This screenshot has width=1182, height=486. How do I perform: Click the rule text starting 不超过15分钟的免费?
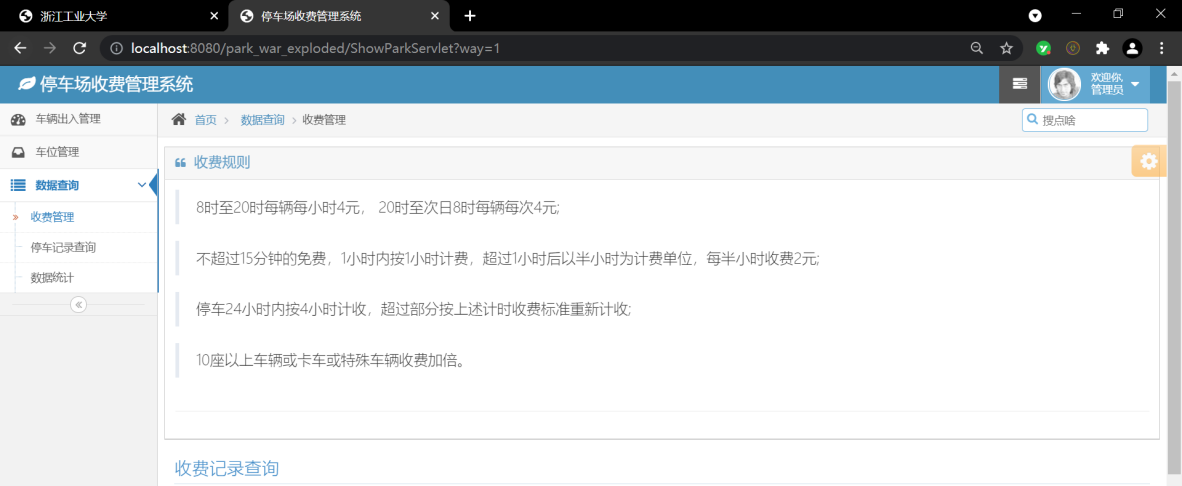(x=507, y=258)
